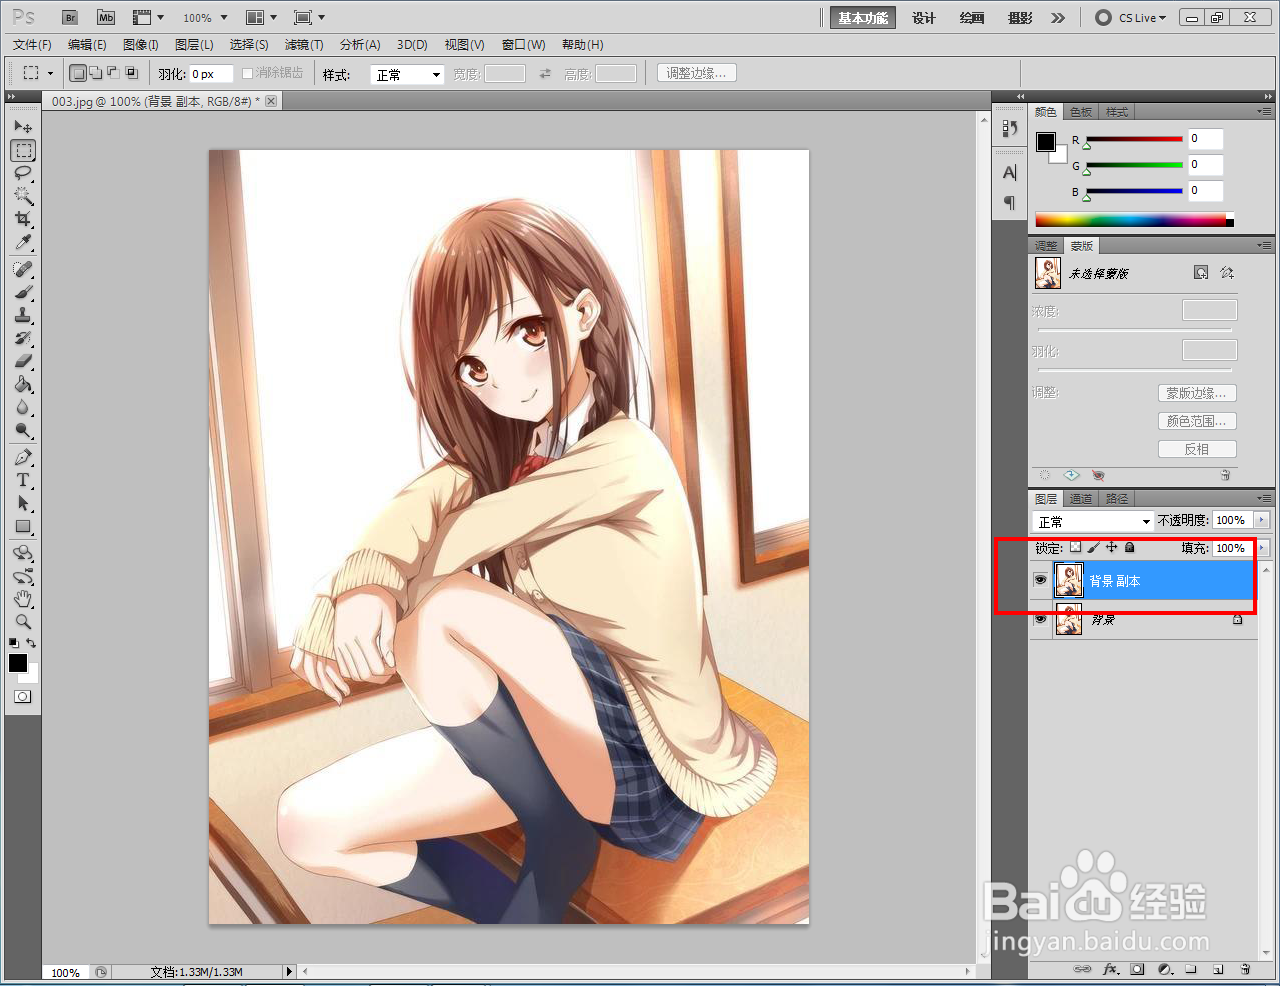Select the Crop tool
This screenshot has height=986, width=1280.
pos(23,219)
